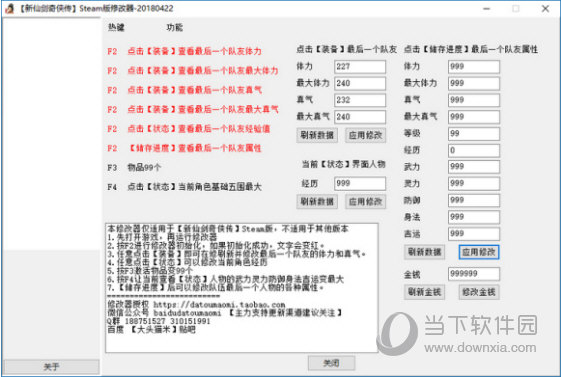Focus the 体力 999 field in save-attributes column
Screen dimensions: 561x377
tap(474, 67)
